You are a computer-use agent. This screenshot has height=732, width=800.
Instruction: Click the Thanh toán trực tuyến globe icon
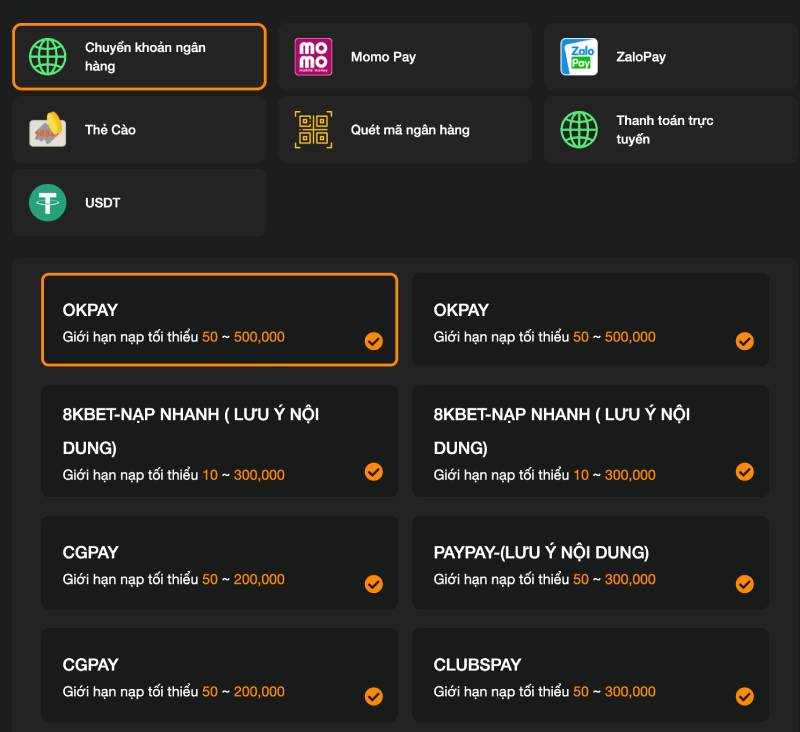(579, 130)
